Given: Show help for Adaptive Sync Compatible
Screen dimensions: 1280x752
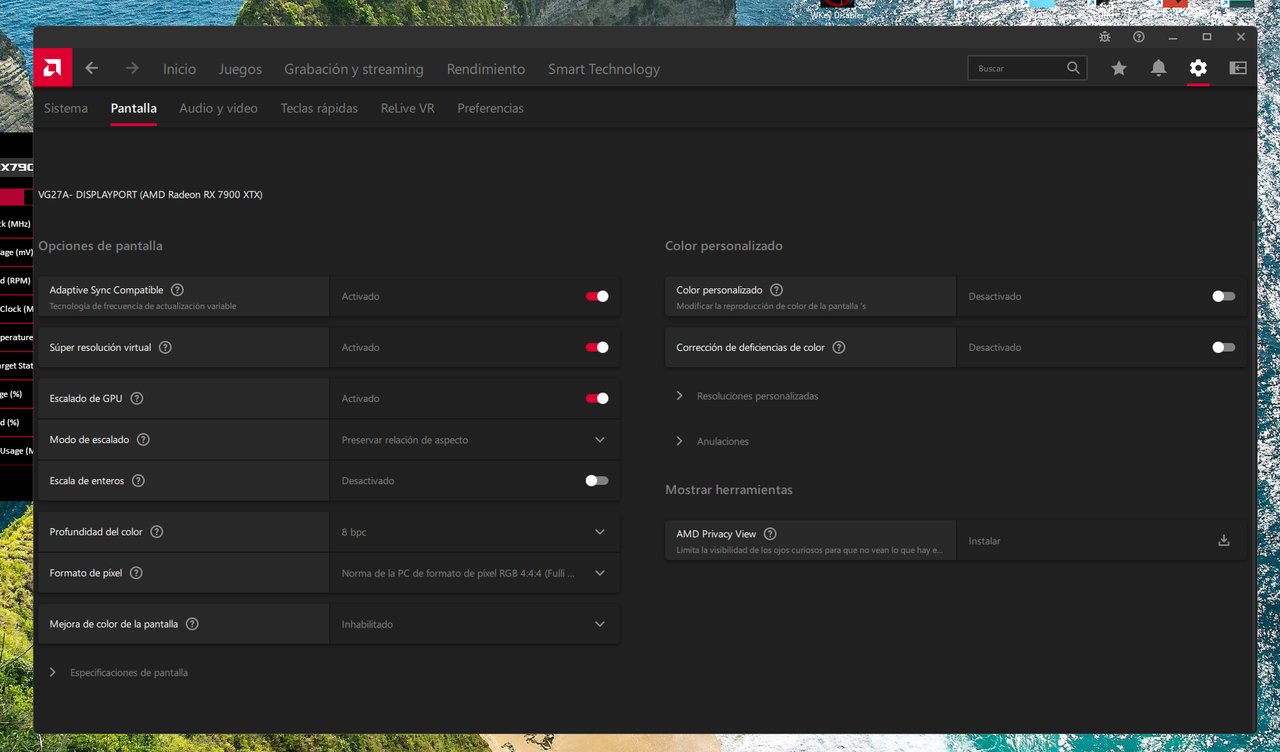Looking at the screenshot, I should coord(177,290).
